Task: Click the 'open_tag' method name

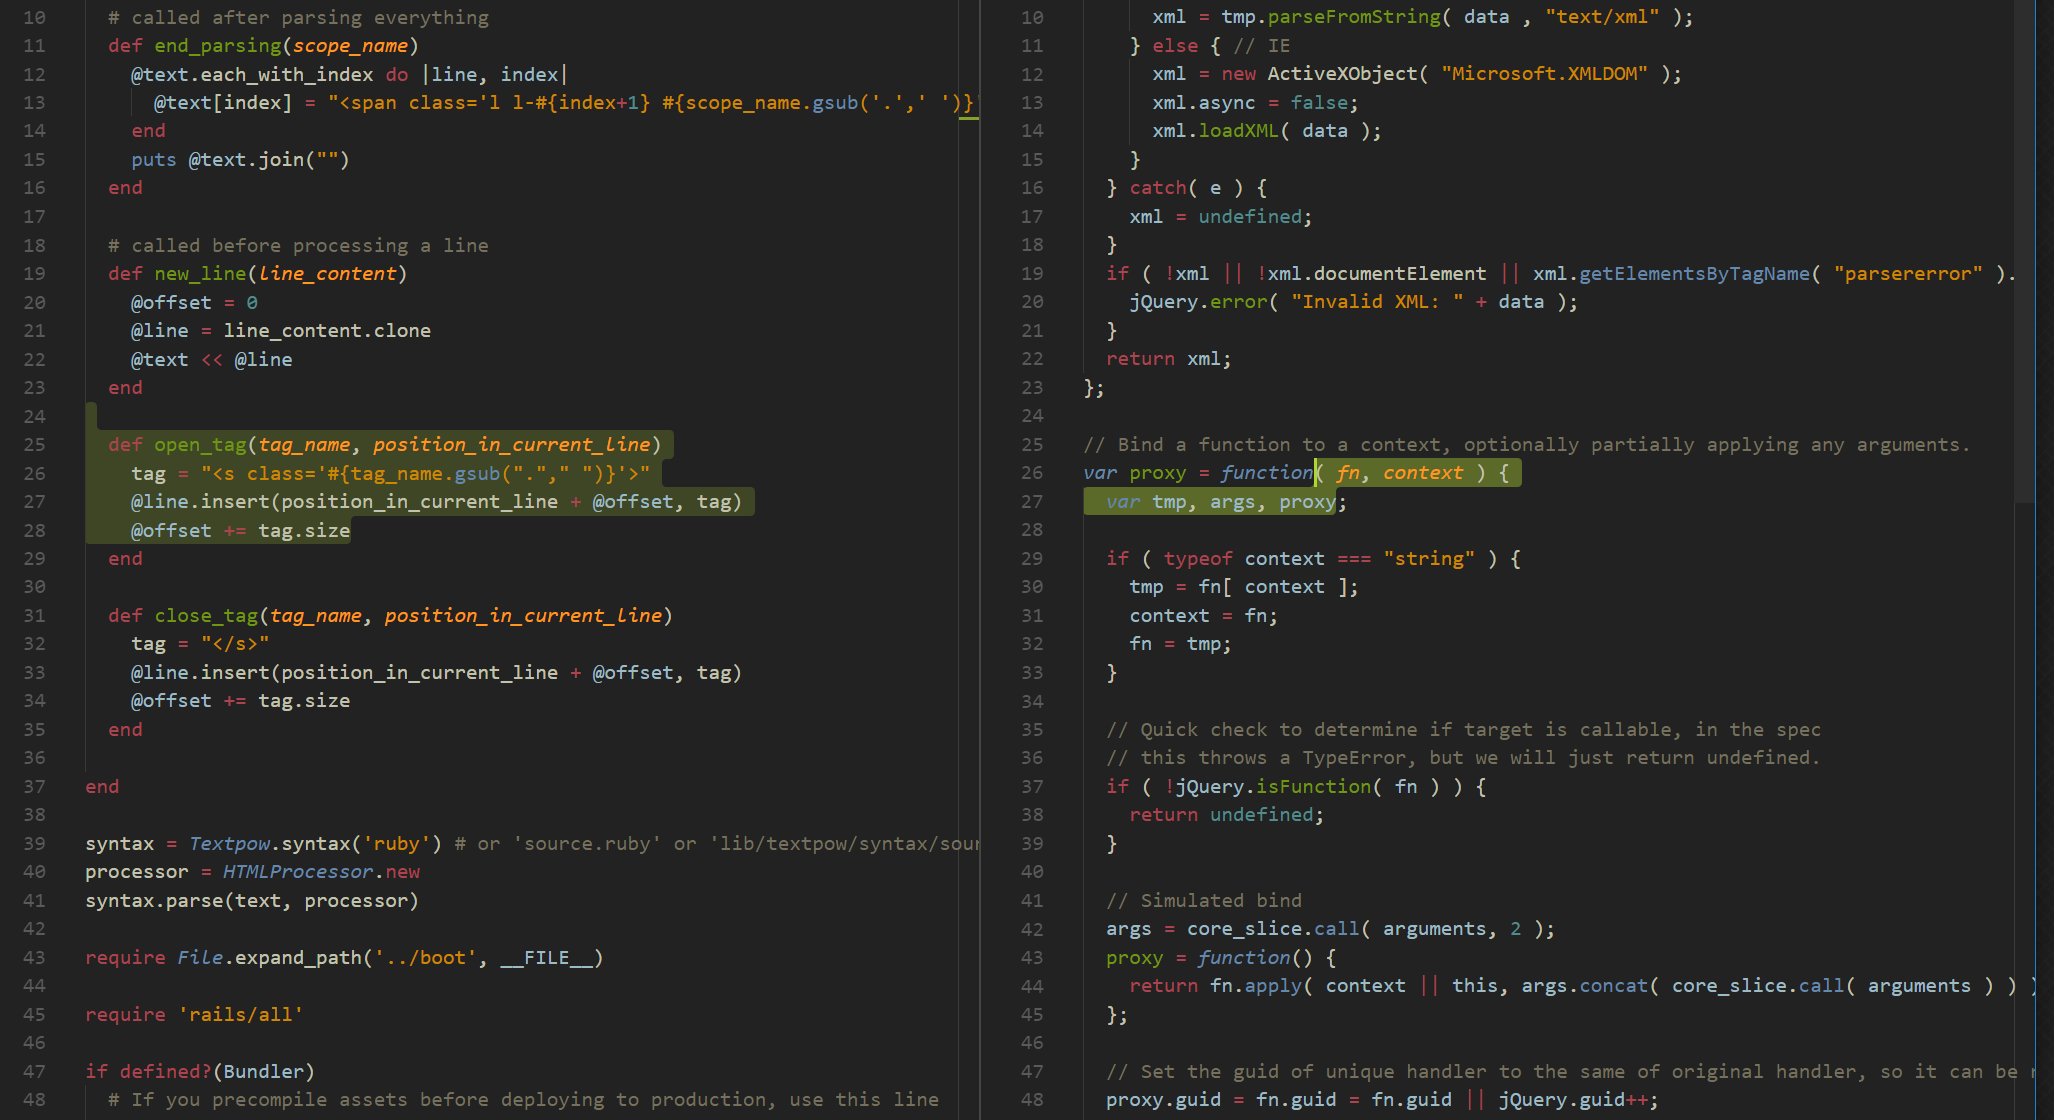Action: pyautogui.click(x=200, y=444)
